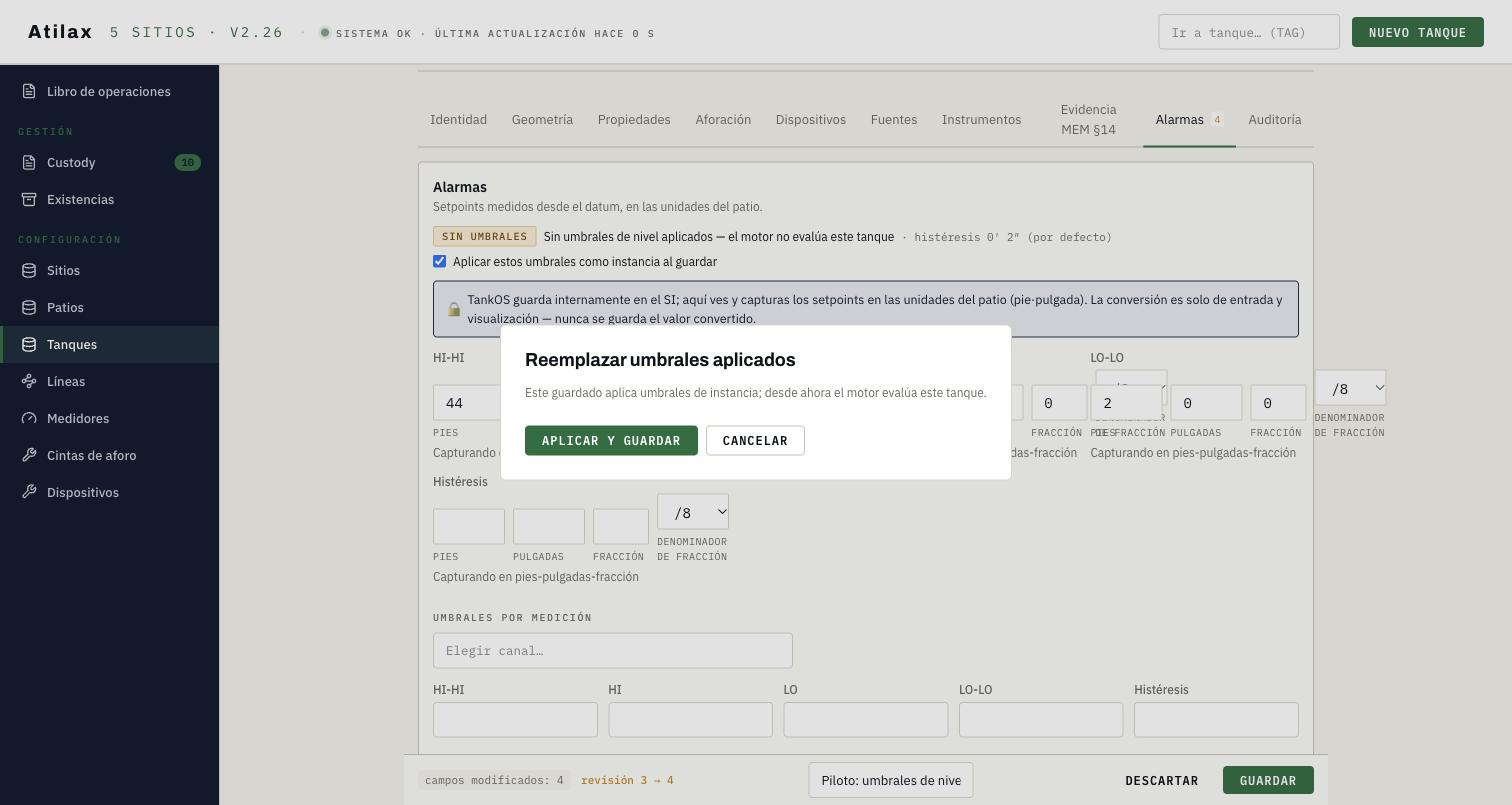Select the Dispositivos tab
The image size is (1512, 805).
click(811, 119)
